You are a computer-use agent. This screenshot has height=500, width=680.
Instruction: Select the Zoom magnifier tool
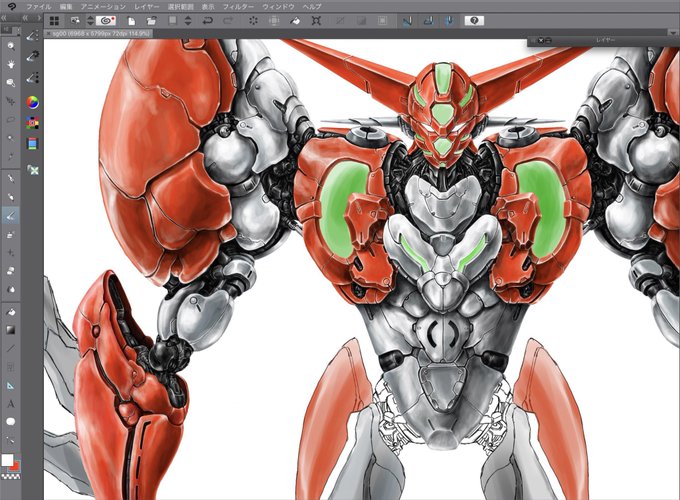(x=10, y=46)
